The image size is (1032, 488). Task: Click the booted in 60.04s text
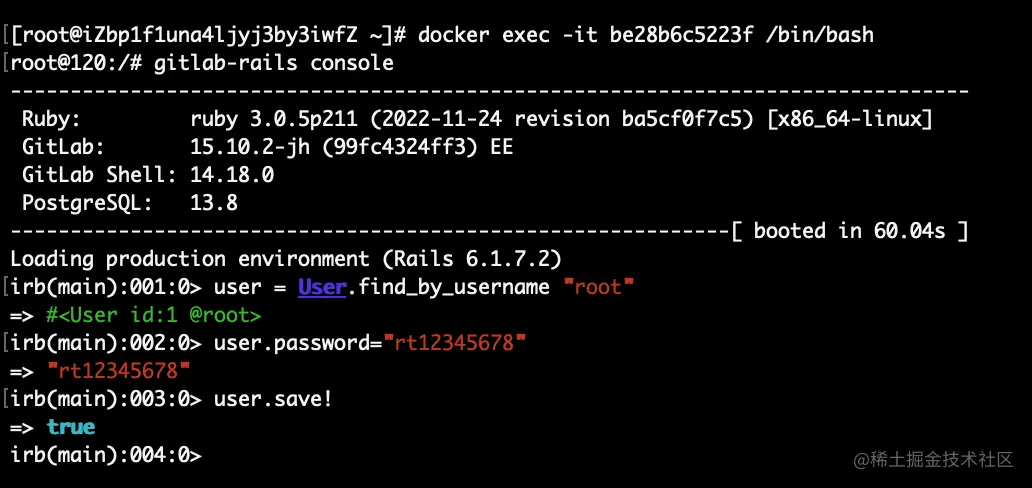click(x=849, y=231)
